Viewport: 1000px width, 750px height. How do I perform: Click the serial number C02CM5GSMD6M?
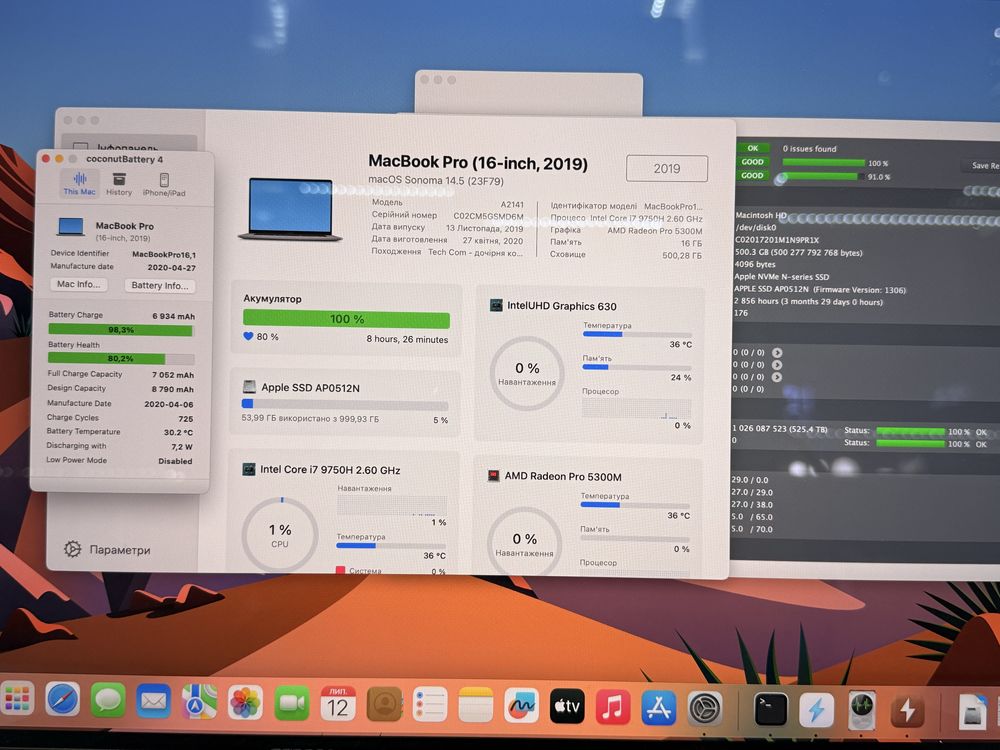click(x=488, y=216)
